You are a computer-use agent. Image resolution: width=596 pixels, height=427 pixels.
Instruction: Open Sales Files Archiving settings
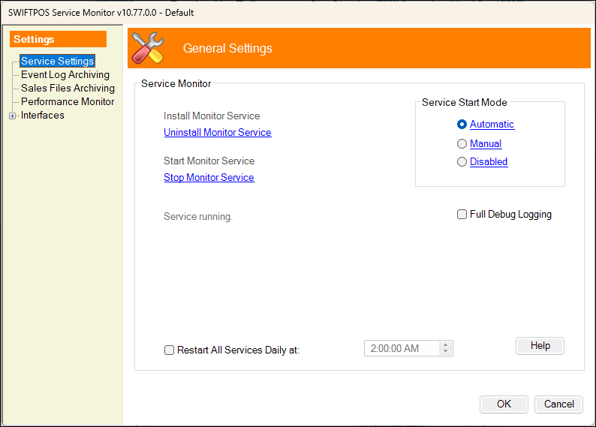[x=68, y=88]
